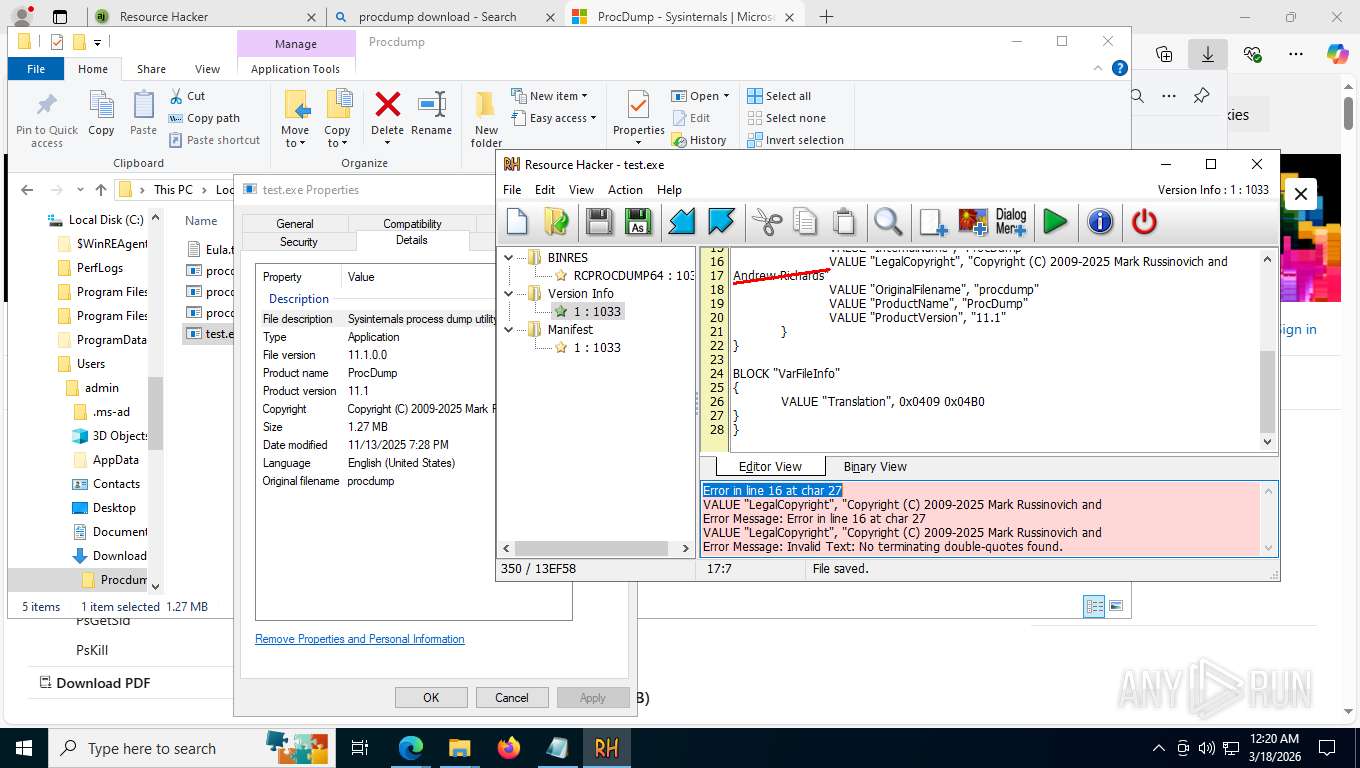
Task: Open the Edit menu in Resource Hacker
Action: click(x=545, y=190)
